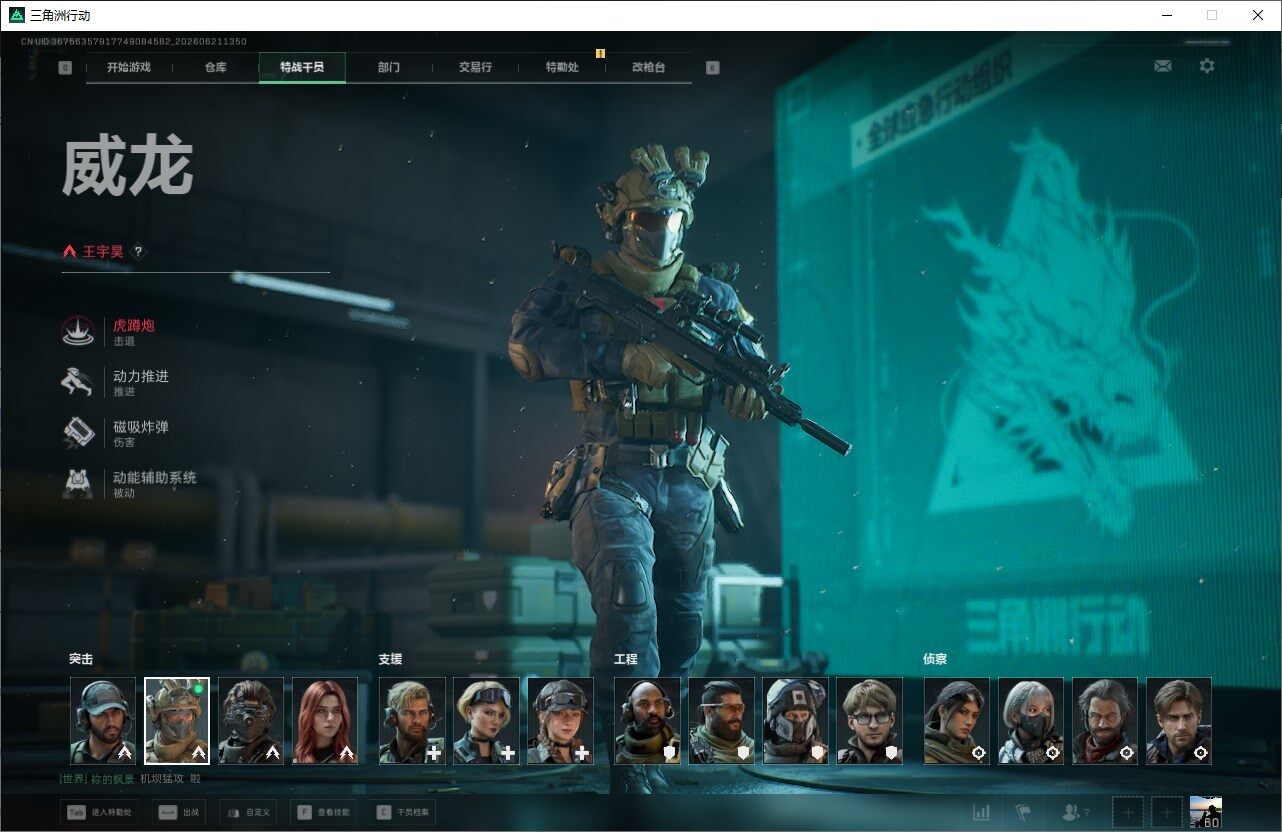This screenshot has width=1282, height=832.
Task: Select the braided-hair support operator portrait
Action: 560,721
